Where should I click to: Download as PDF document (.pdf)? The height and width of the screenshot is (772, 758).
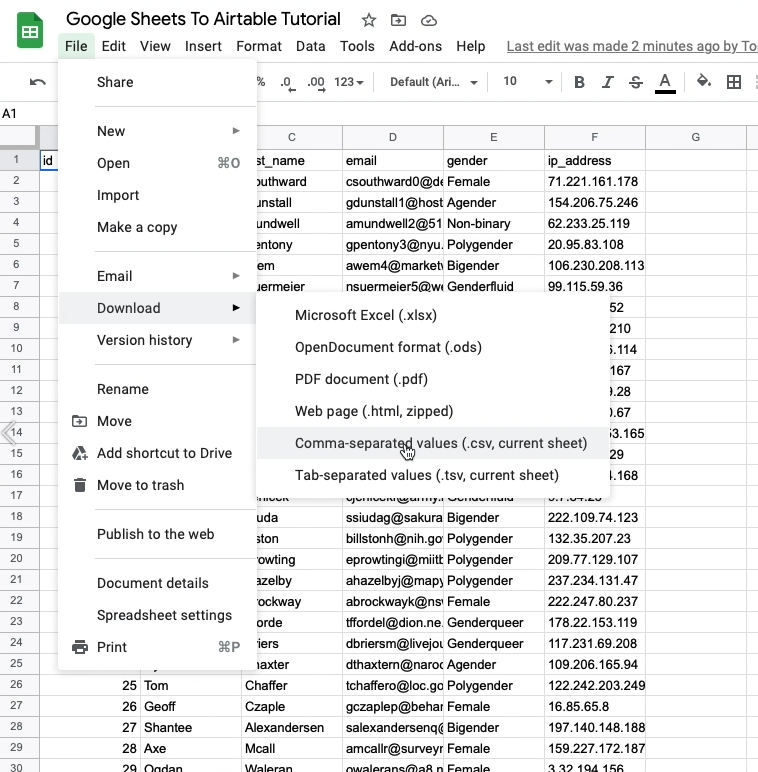pyautogui.click(x=433, y=379)
